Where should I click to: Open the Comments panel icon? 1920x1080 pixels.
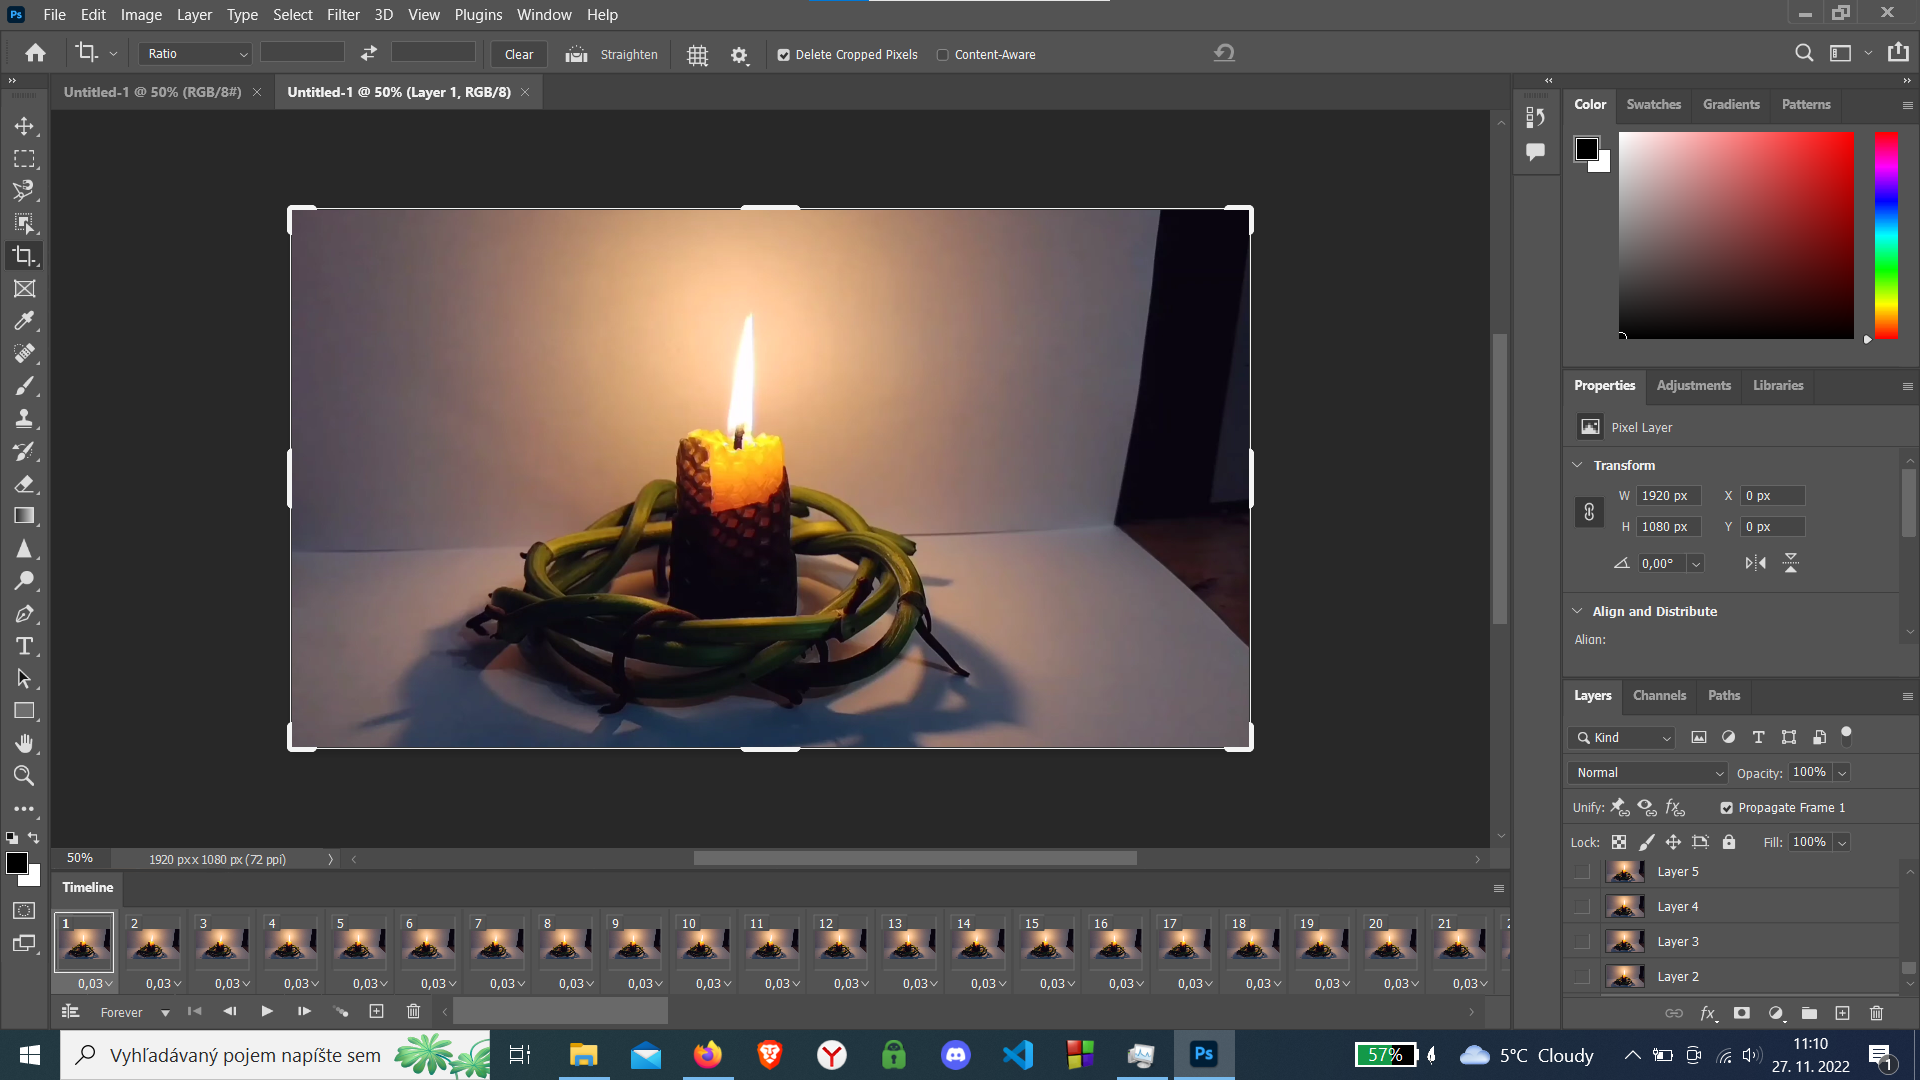click(x=1536, y=152)
